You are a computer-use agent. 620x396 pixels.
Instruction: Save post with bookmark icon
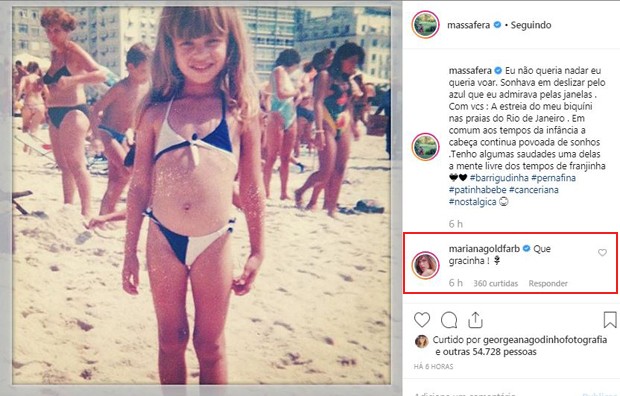coord(610,320)
